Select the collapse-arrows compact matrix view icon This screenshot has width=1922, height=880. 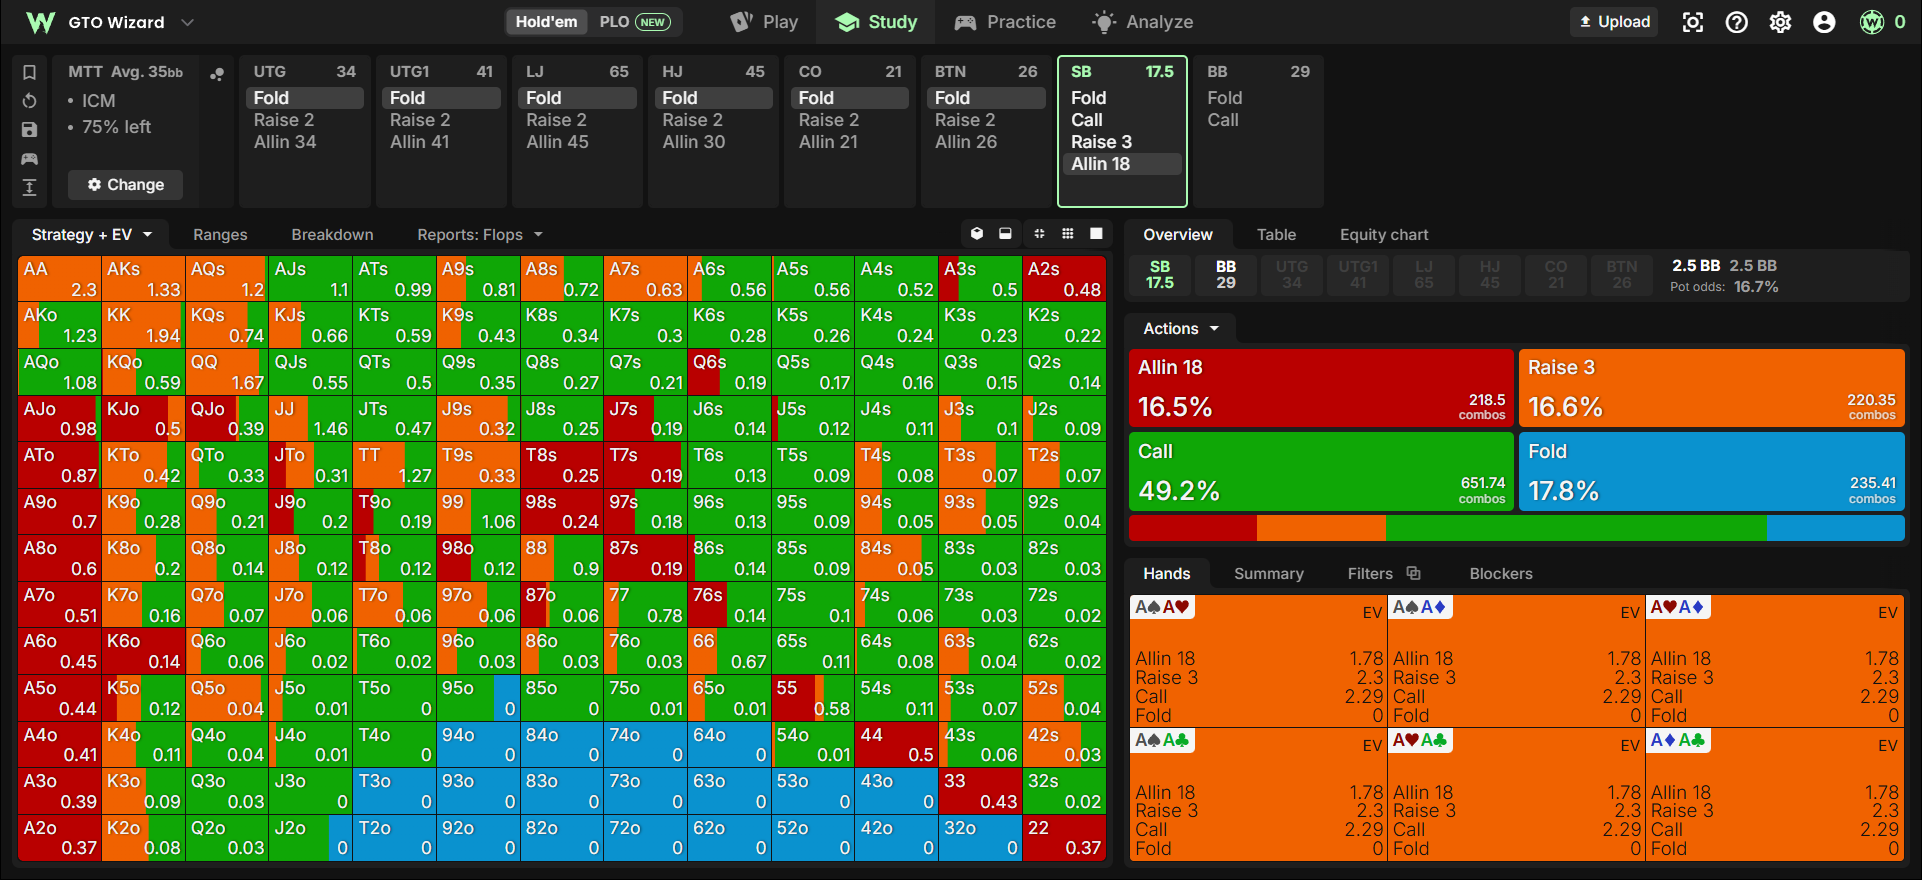1039,234
